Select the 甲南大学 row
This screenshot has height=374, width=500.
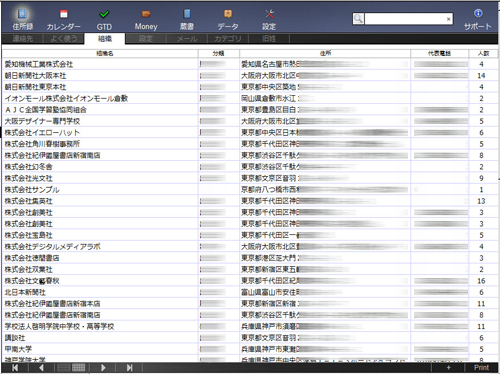click(250, 349)
